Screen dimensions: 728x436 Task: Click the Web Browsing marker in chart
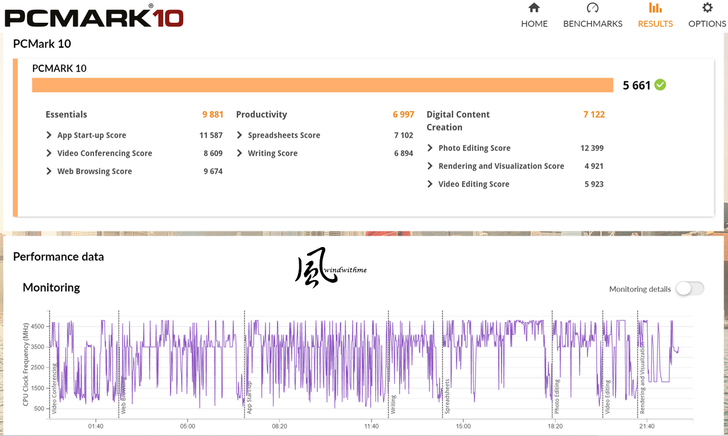click(x=124, y=396)
